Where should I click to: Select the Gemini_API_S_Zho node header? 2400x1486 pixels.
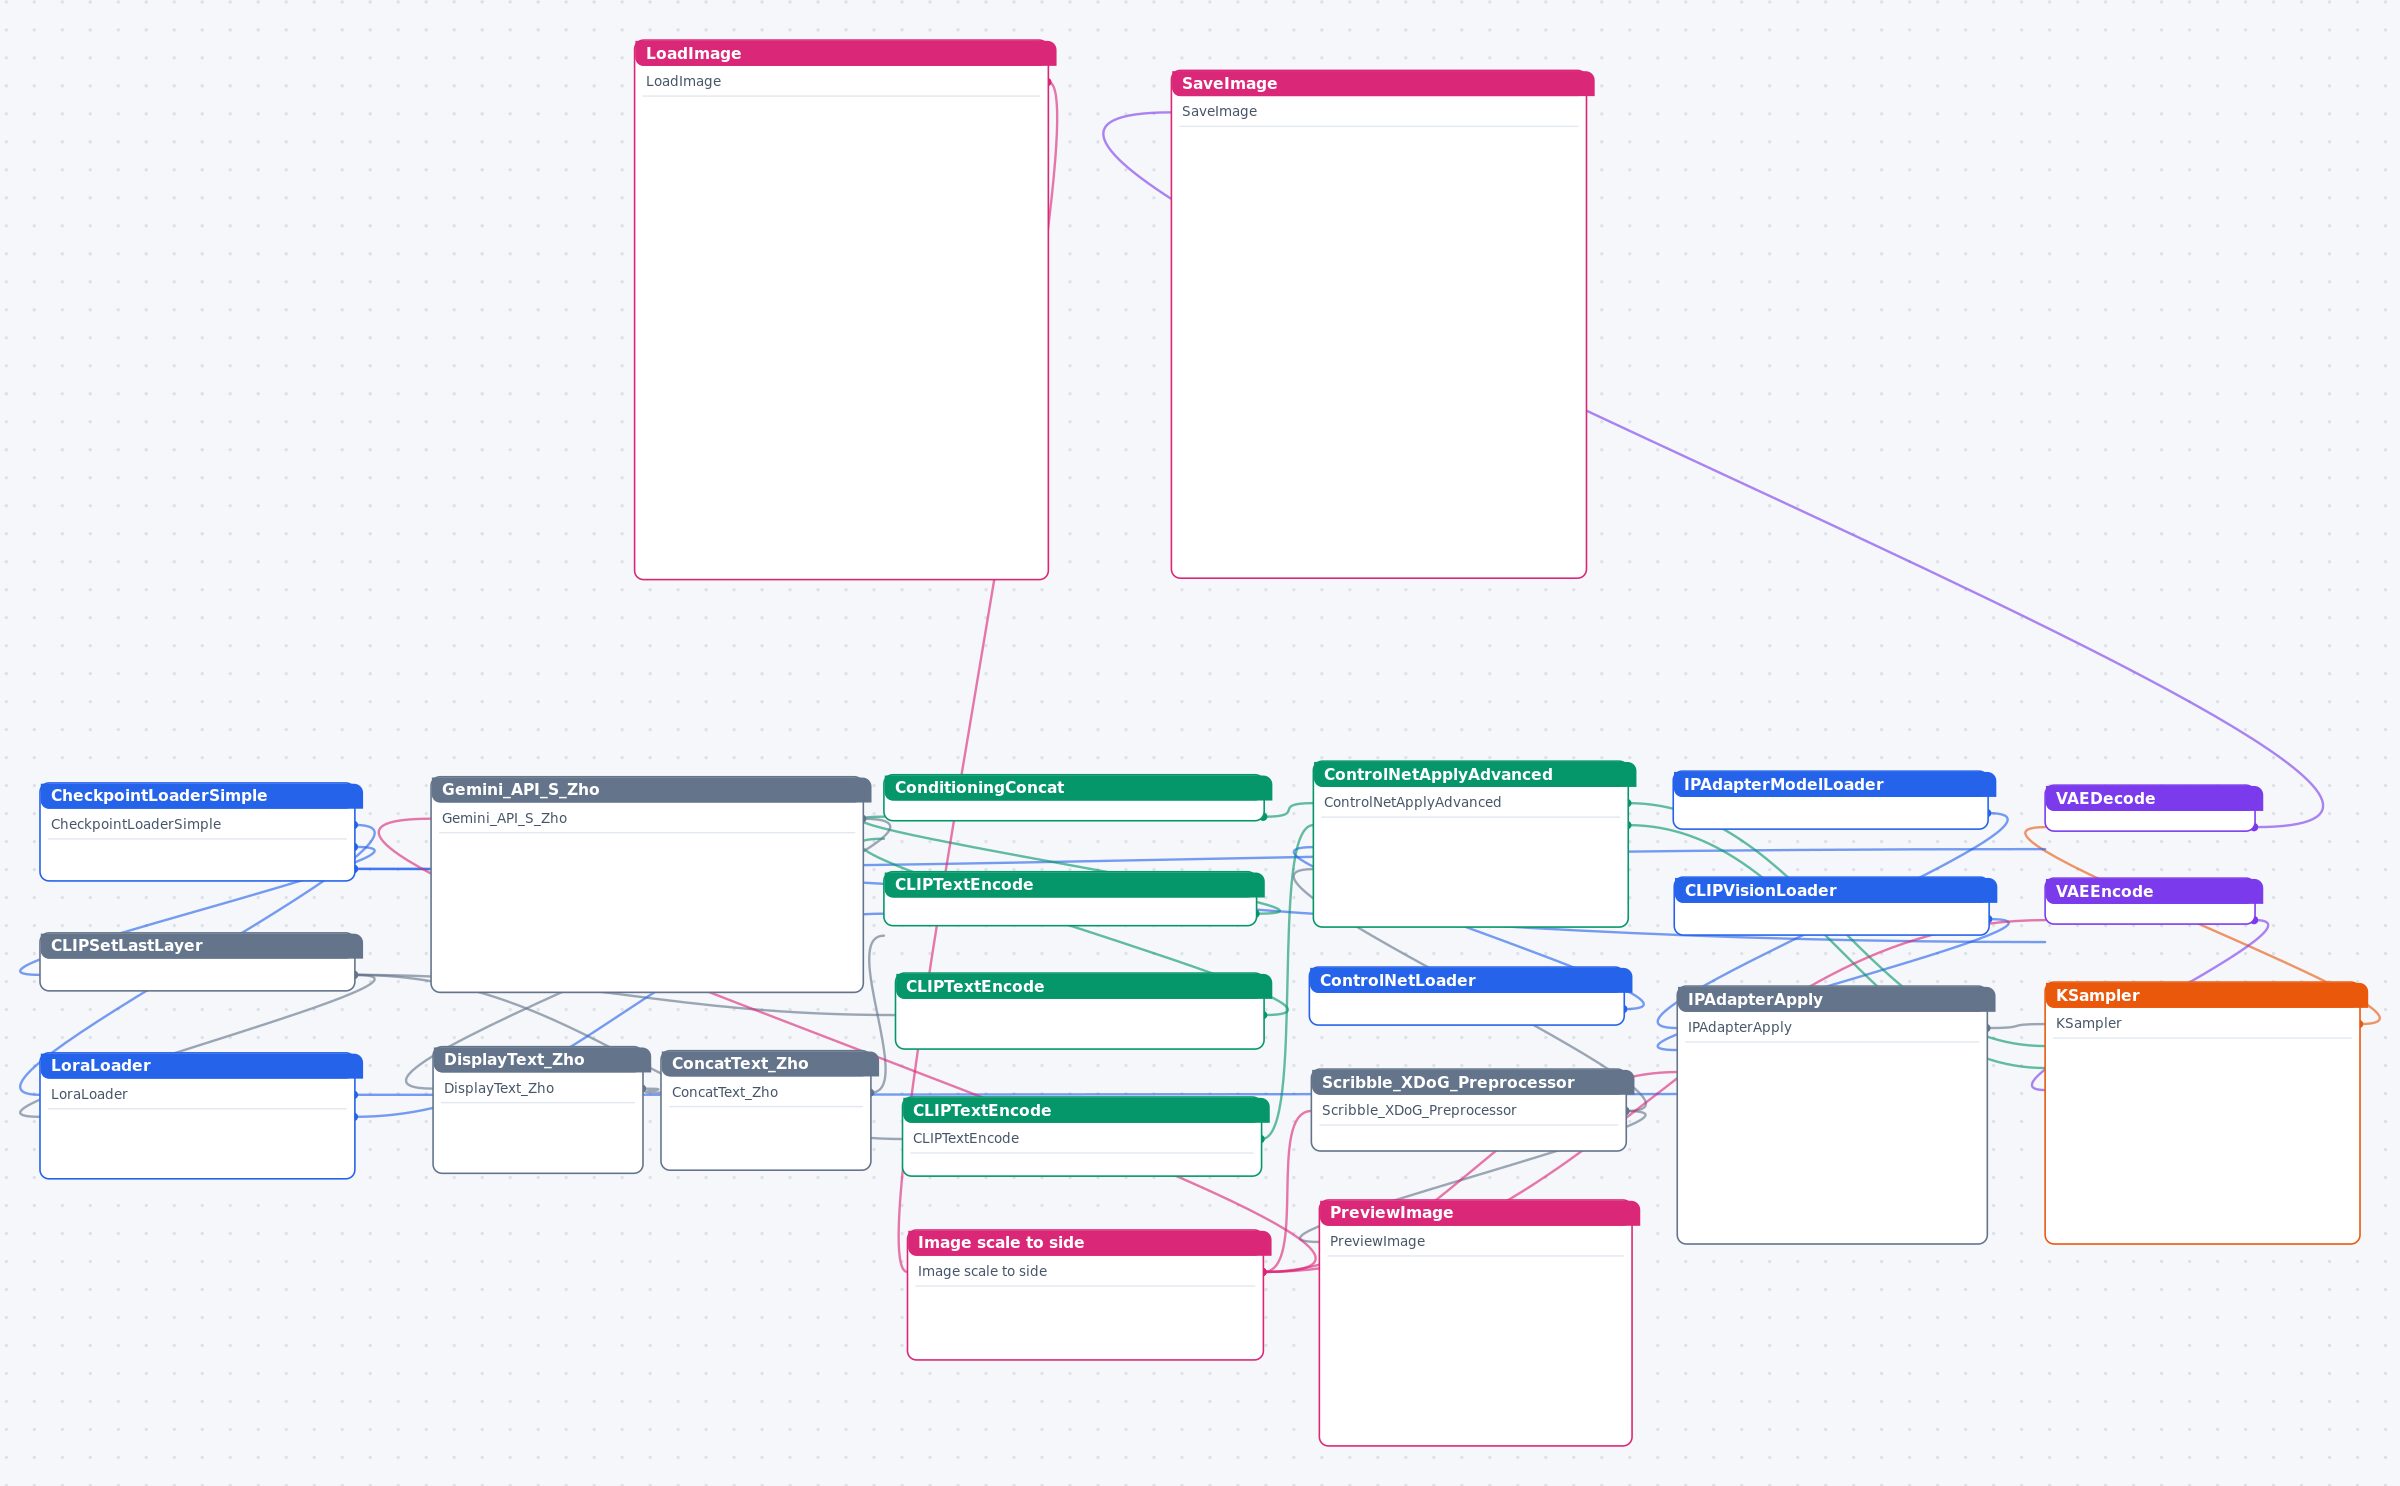[x=651, y=789]
